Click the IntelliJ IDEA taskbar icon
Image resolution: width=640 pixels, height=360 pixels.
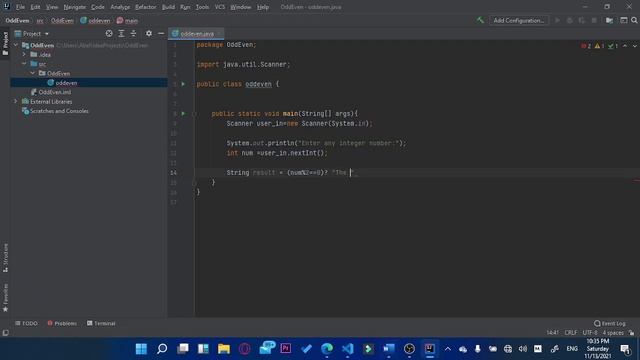430,349
